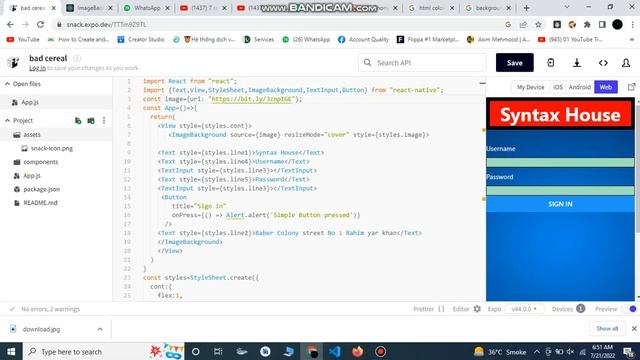Open the Project three-dot menu
640x360 pixels.
click(104, 120)
